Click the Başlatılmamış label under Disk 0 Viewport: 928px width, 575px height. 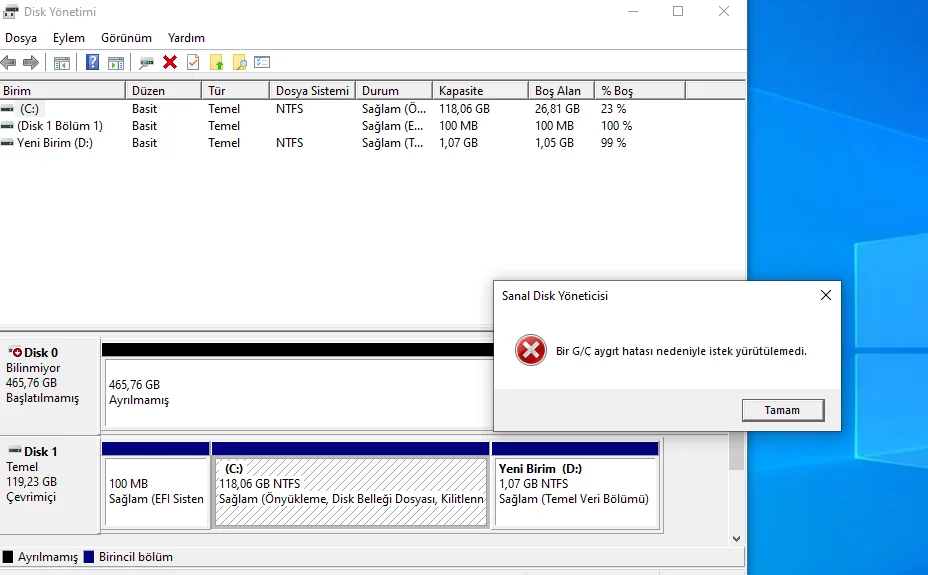[x=43, y=398]
